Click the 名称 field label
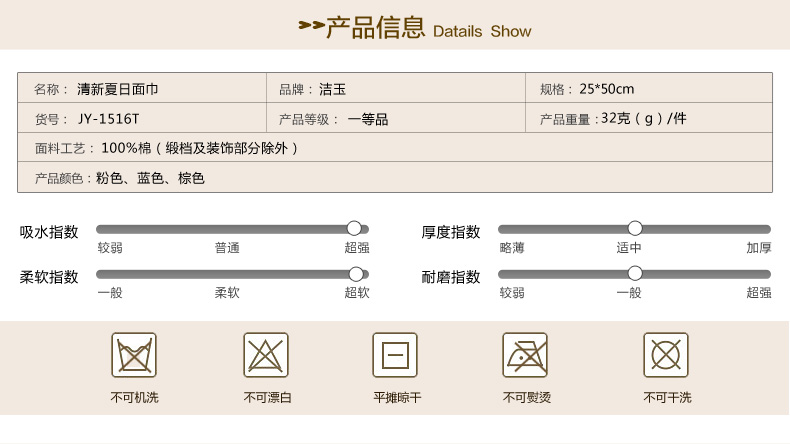This screenshot has width=790, height=444. [51, 89]
